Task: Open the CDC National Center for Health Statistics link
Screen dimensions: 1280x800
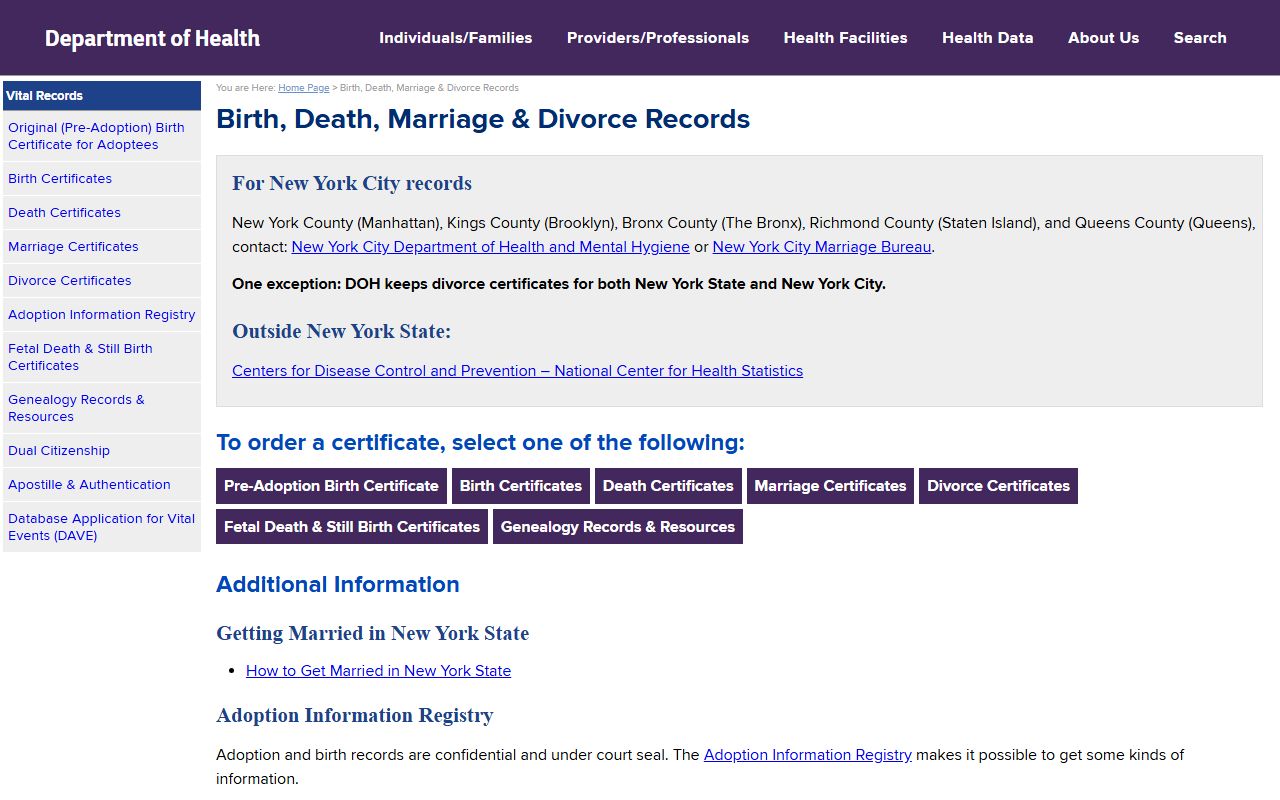Action: (x=517, y=371)
